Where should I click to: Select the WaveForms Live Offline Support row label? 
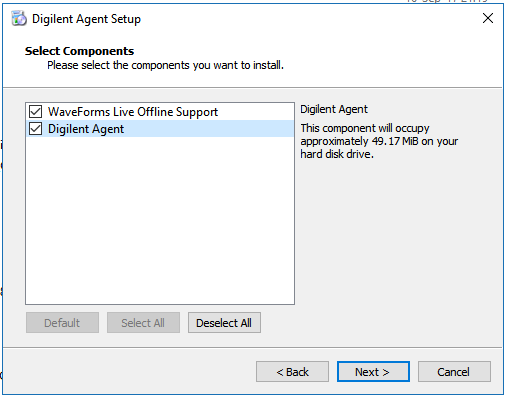[133, 112]
